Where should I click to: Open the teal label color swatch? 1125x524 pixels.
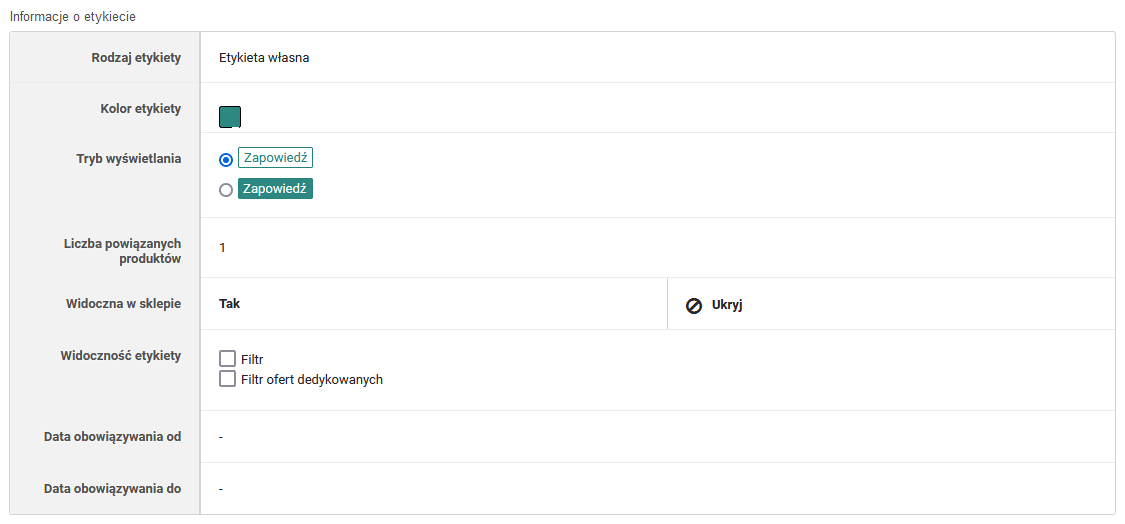tap(230, 117)
